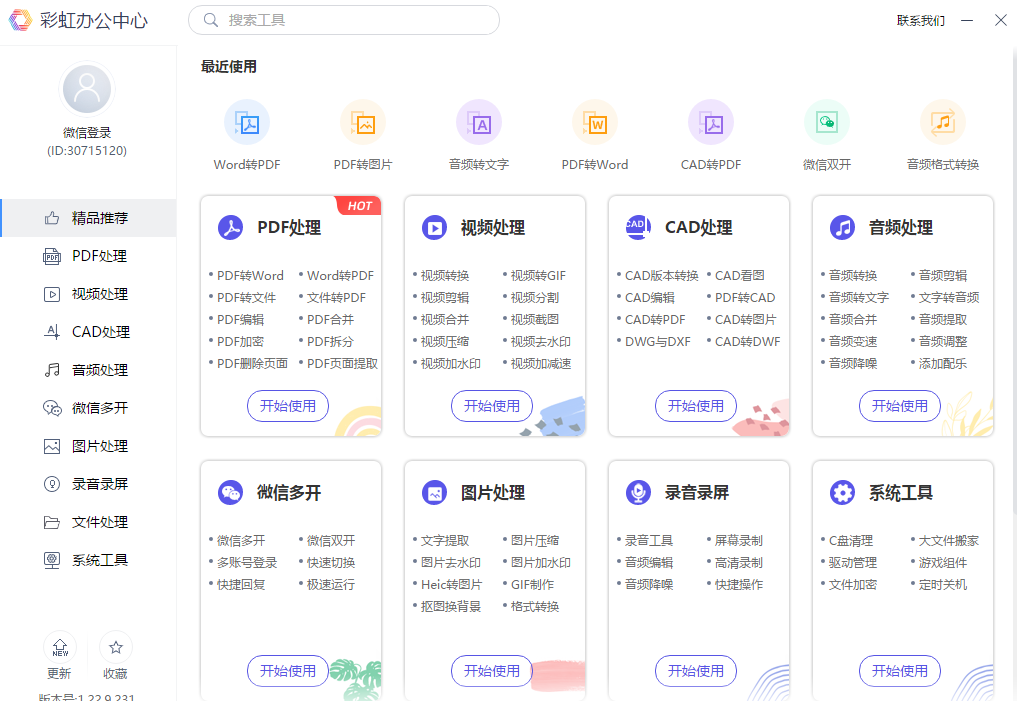Click the 音频处理 card's music note icon

[842, 228]
